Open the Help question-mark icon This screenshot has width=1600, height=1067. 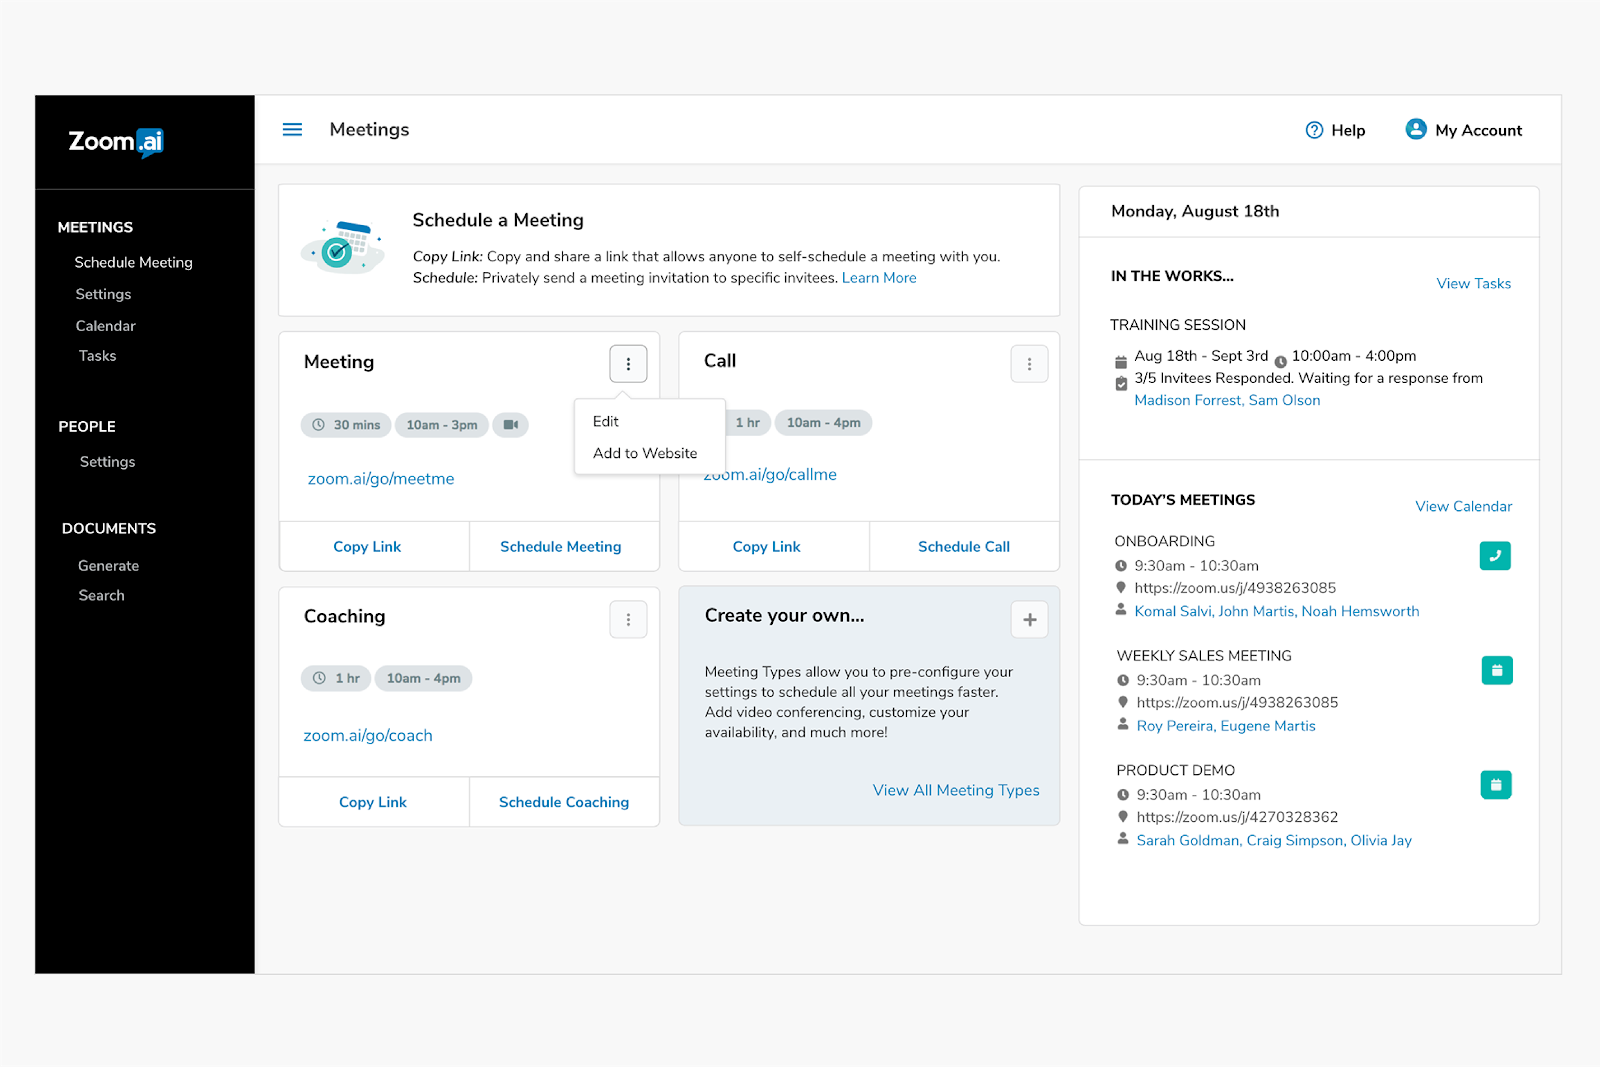[1314, 130]
